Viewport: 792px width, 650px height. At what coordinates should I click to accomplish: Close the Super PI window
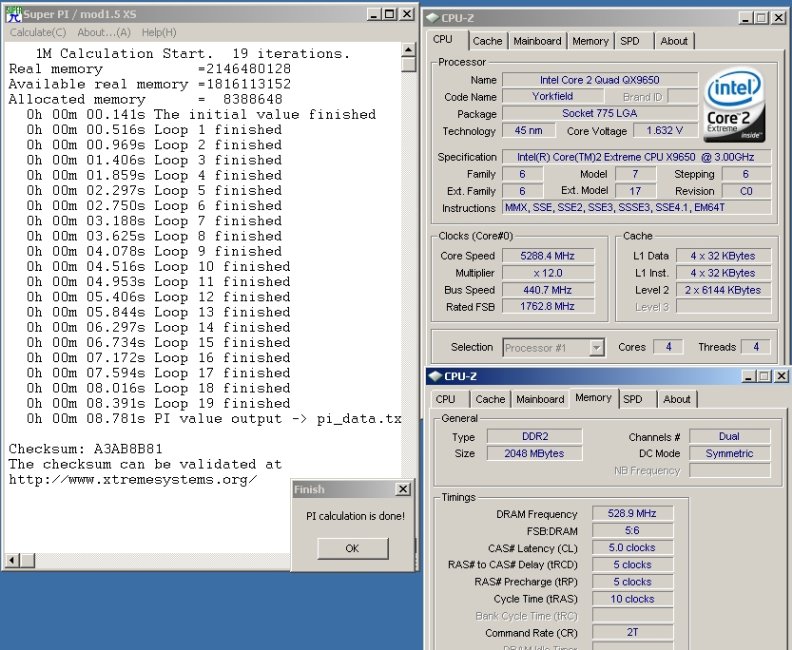(x=407, y=14)
